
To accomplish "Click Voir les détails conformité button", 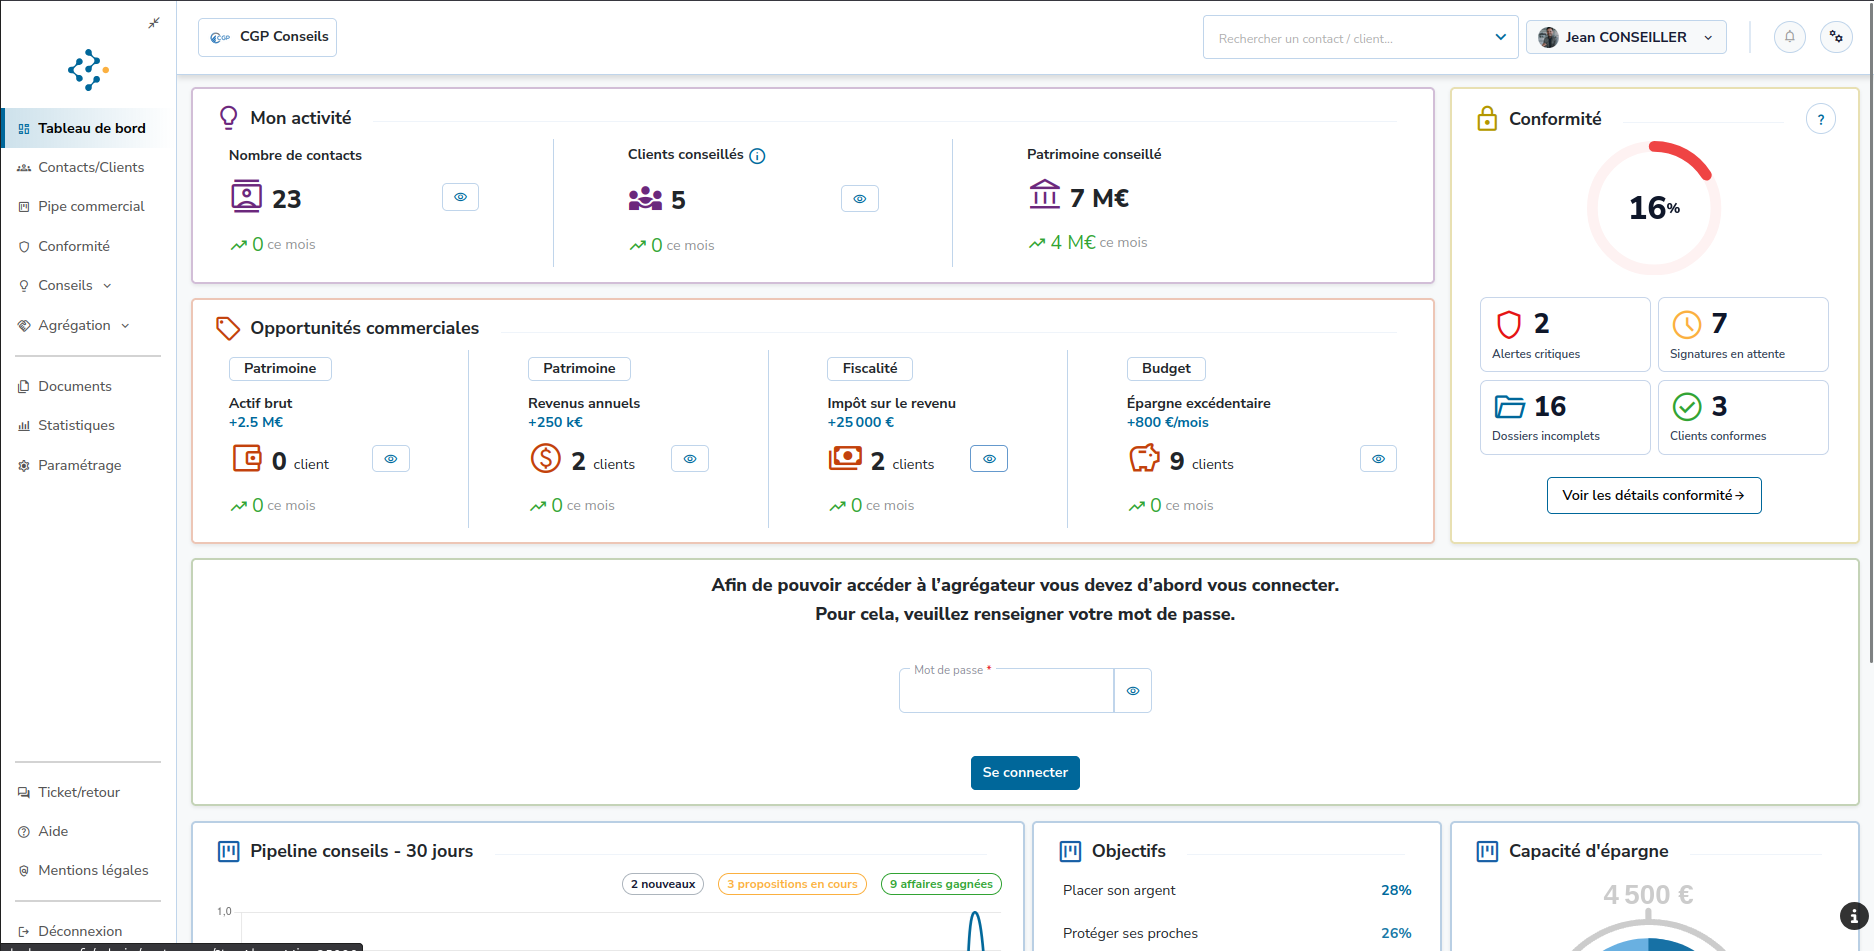I will tap(1654, 496).
